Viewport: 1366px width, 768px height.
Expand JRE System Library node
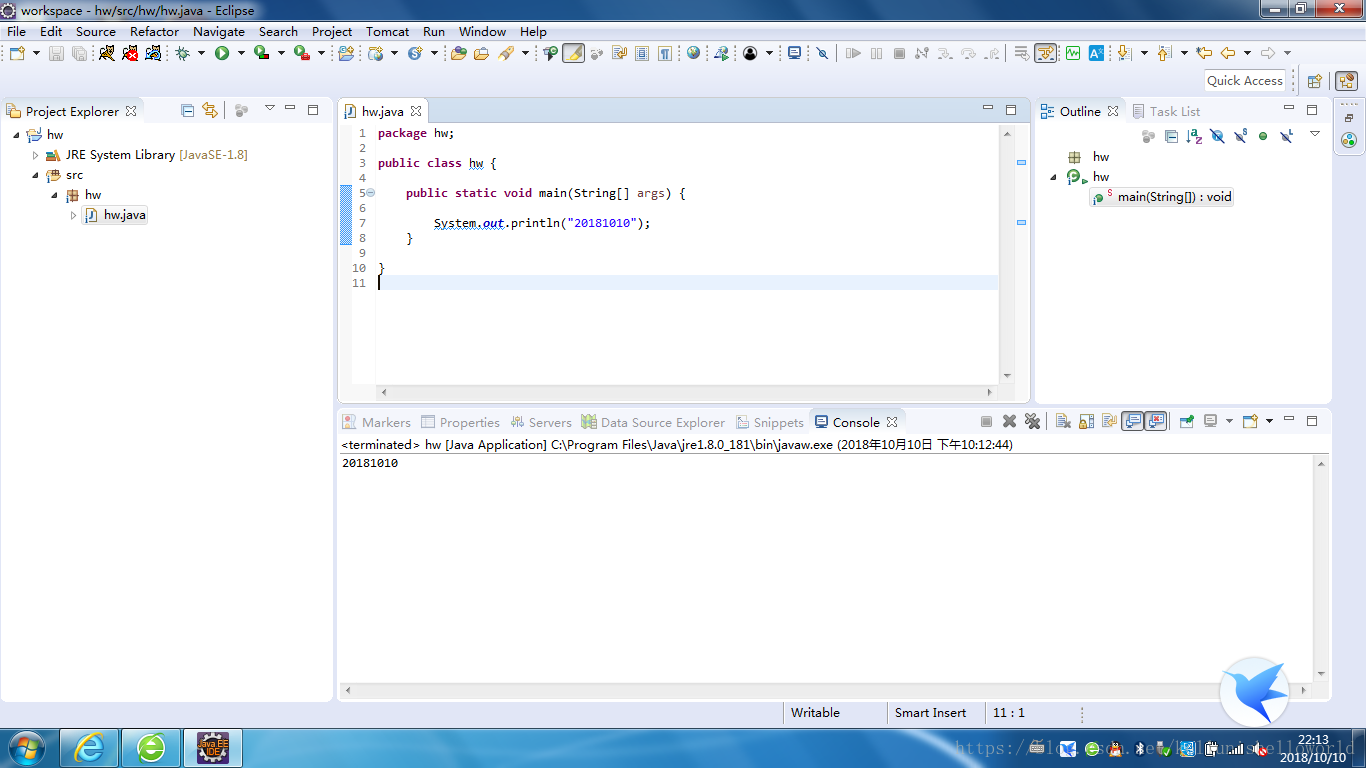[x=35, y=155]
